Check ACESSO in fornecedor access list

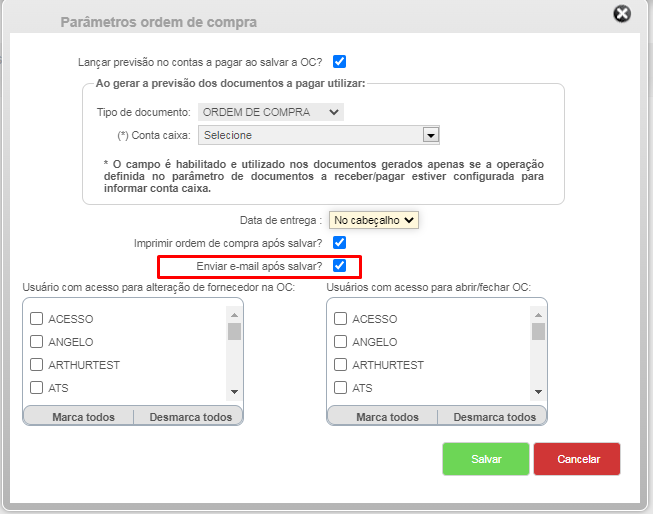pos(37,319)
